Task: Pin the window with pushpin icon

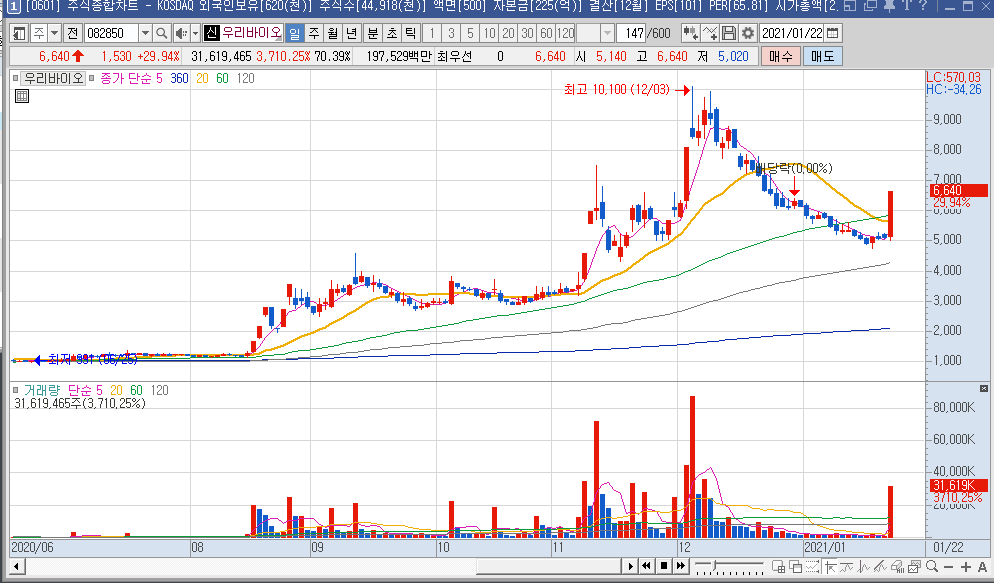Action: 889,6
